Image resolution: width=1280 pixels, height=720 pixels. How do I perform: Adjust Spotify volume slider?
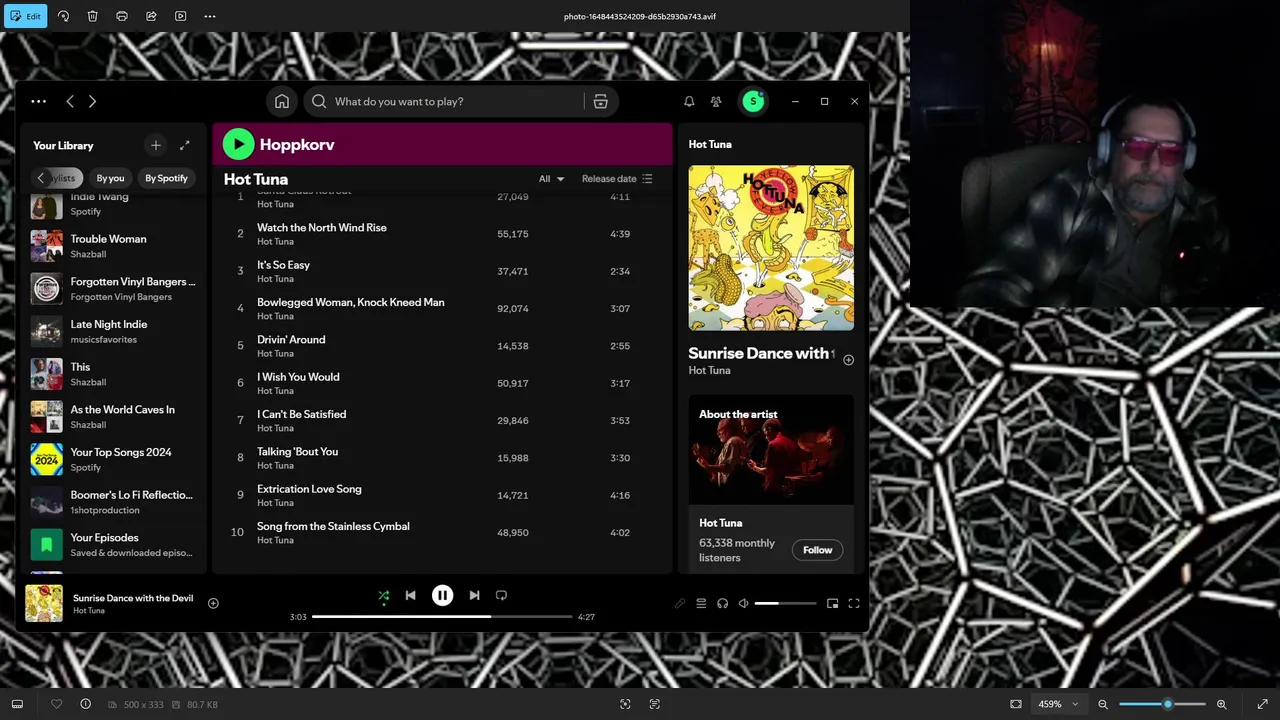pos(785,603)
